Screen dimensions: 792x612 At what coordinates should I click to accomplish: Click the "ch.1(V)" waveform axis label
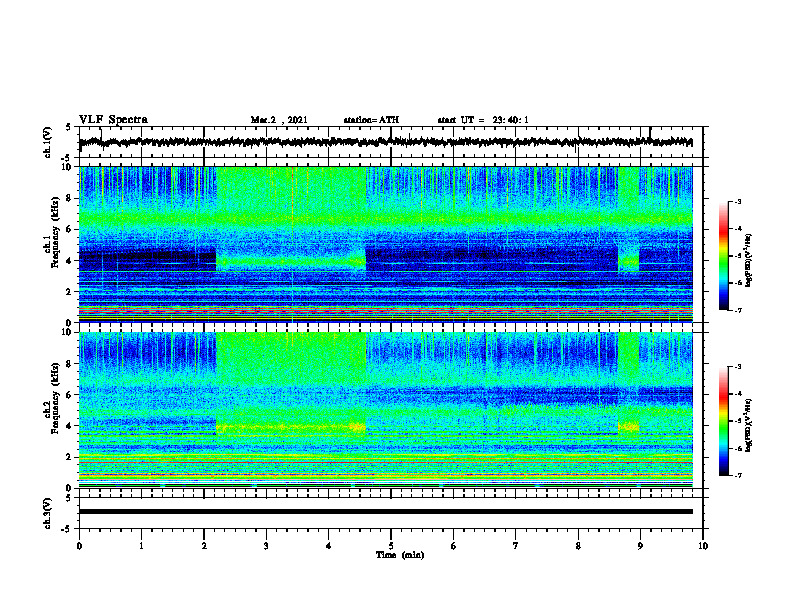pos(48,142)
